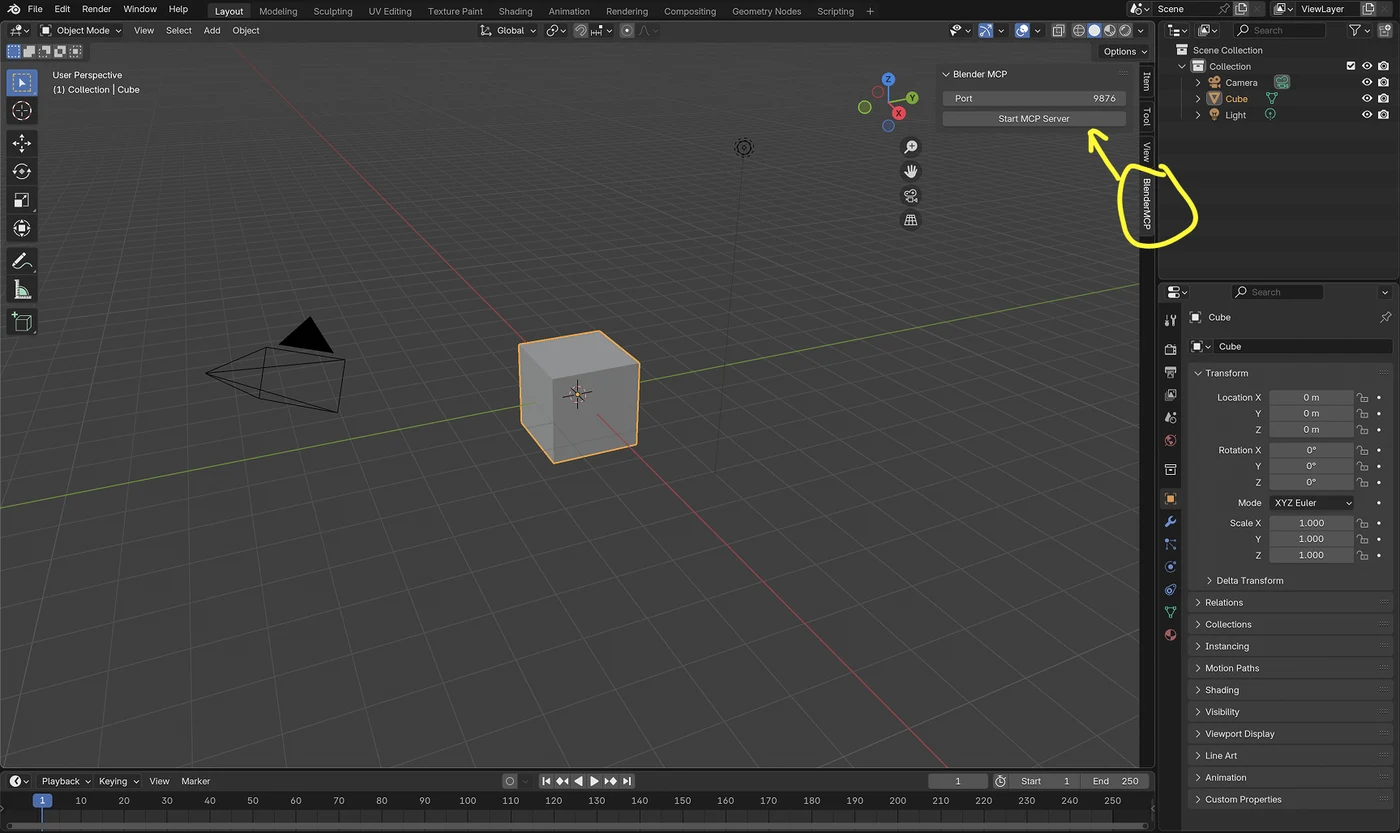Viewport: 1400px width, 833px height.
Task: Expand the Camera item in the outliner
Action: [1198, 83]
